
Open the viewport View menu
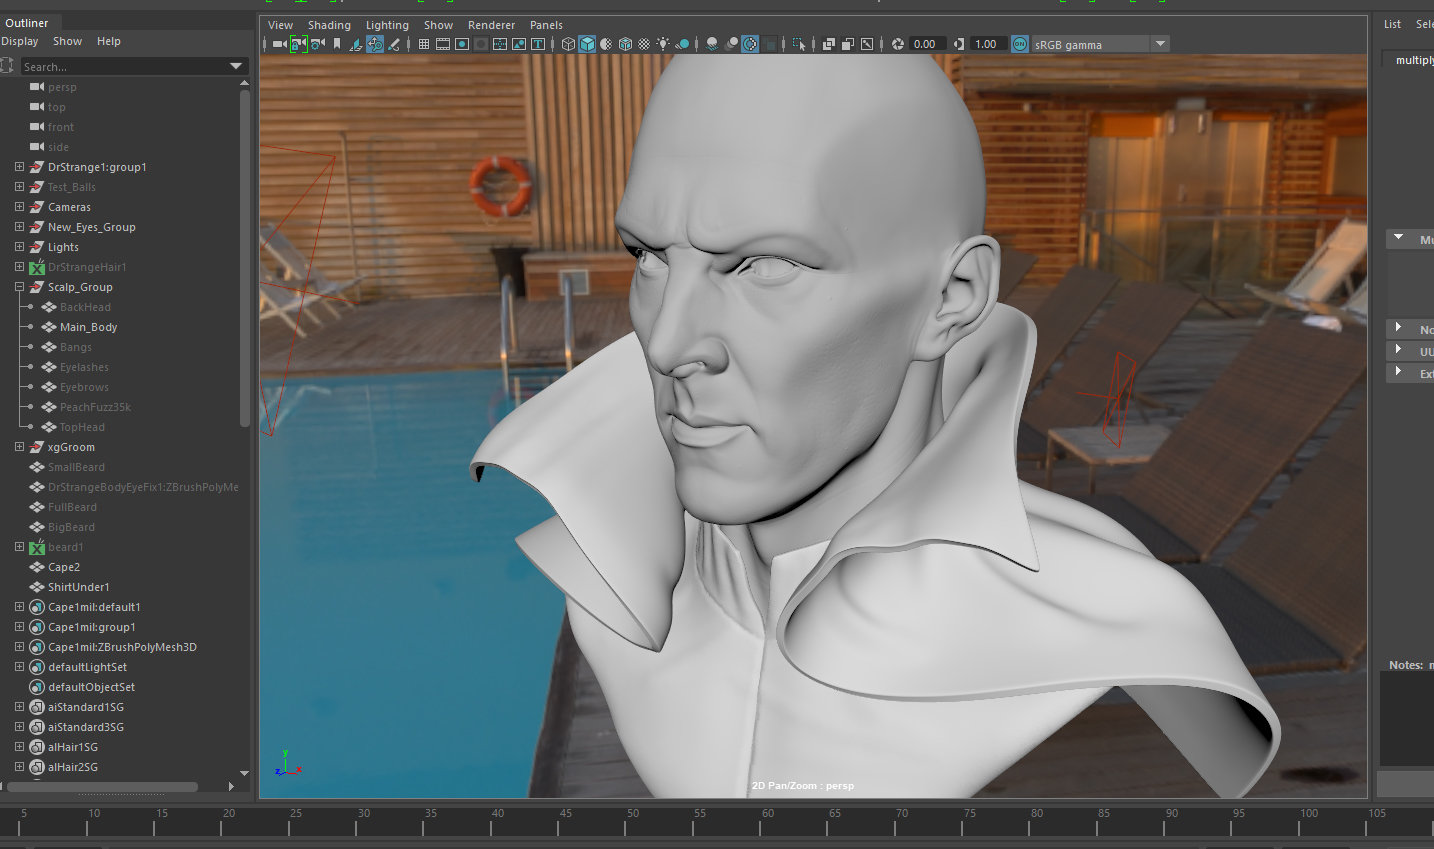pos(280,25)
